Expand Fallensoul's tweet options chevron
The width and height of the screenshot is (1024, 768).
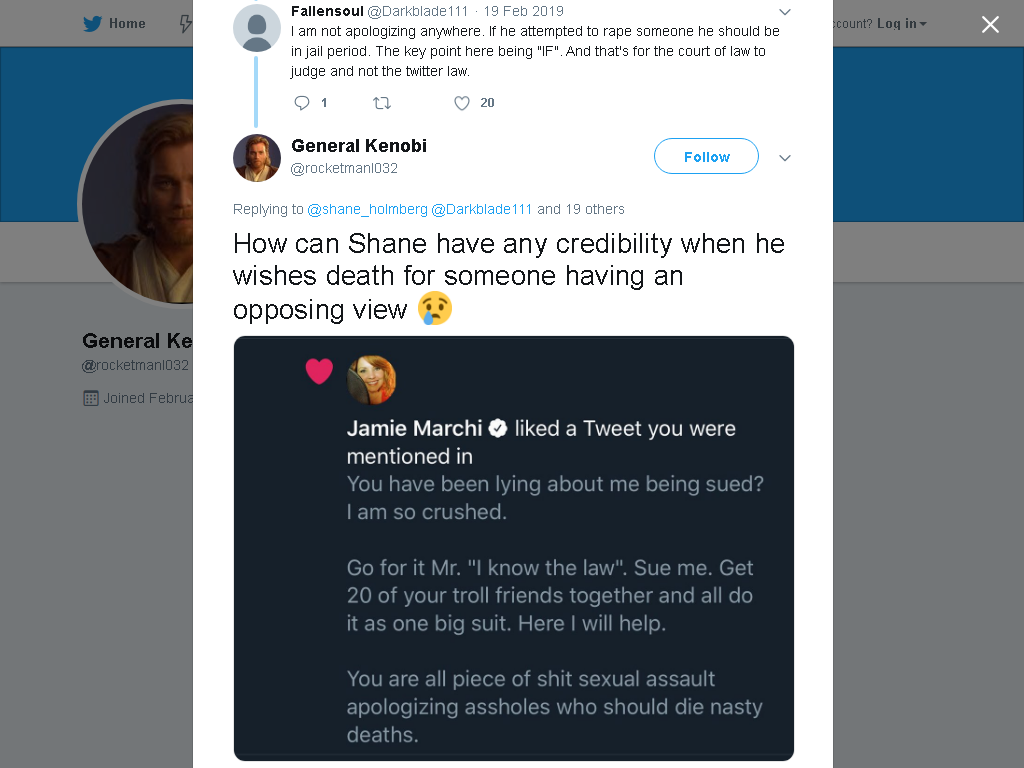(x=785, y=12)
